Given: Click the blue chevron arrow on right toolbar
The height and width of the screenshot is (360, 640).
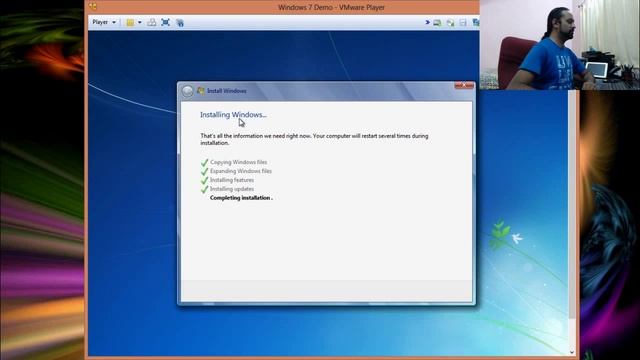Looking at the screenshot, I should coord(427,22).
